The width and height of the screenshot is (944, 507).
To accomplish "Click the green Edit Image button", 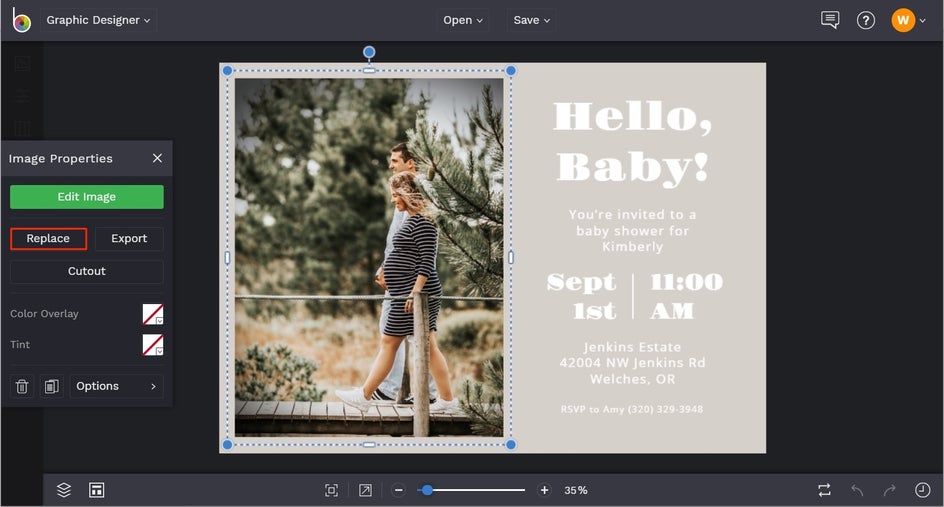I will pyautogui.click(x=87, y=197).
